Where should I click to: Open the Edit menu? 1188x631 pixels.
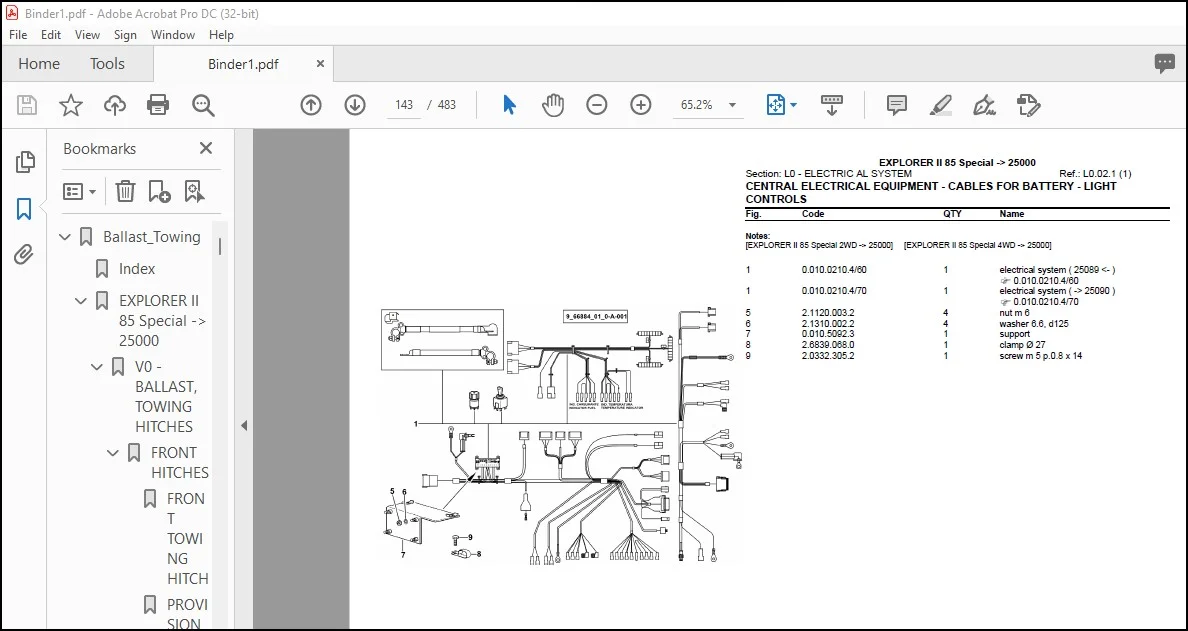coord(51,35)
